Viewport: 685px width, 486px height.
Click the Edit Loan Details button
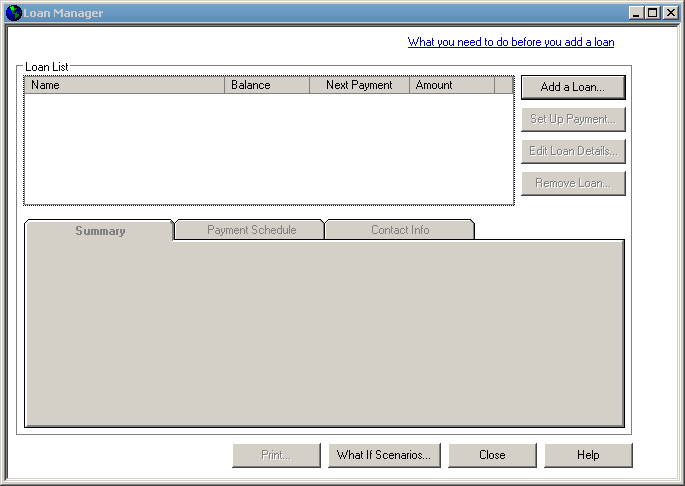(x=573, y=151)
